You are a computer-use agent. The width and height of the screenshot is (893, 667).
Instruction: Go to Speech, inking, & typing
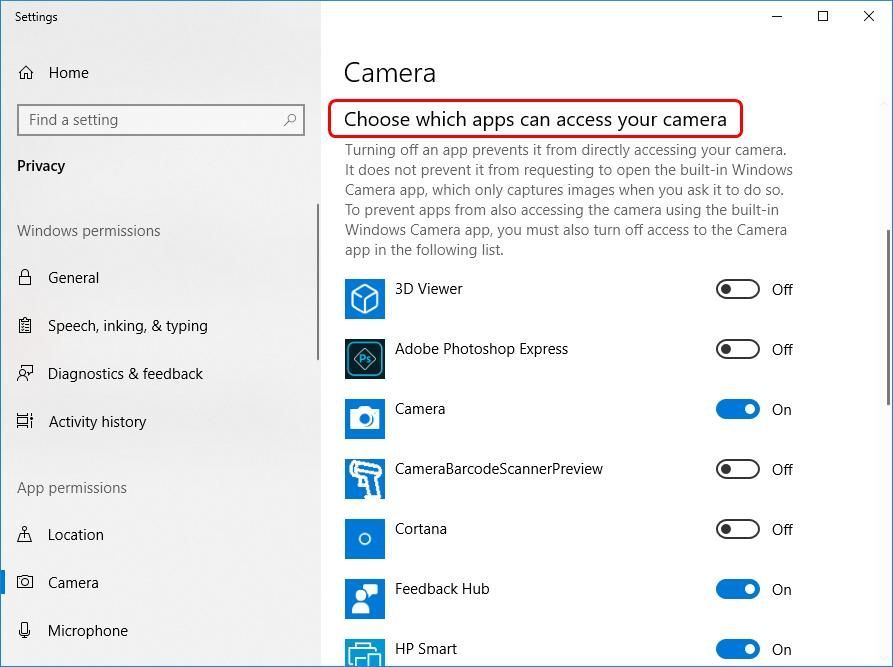127,326
